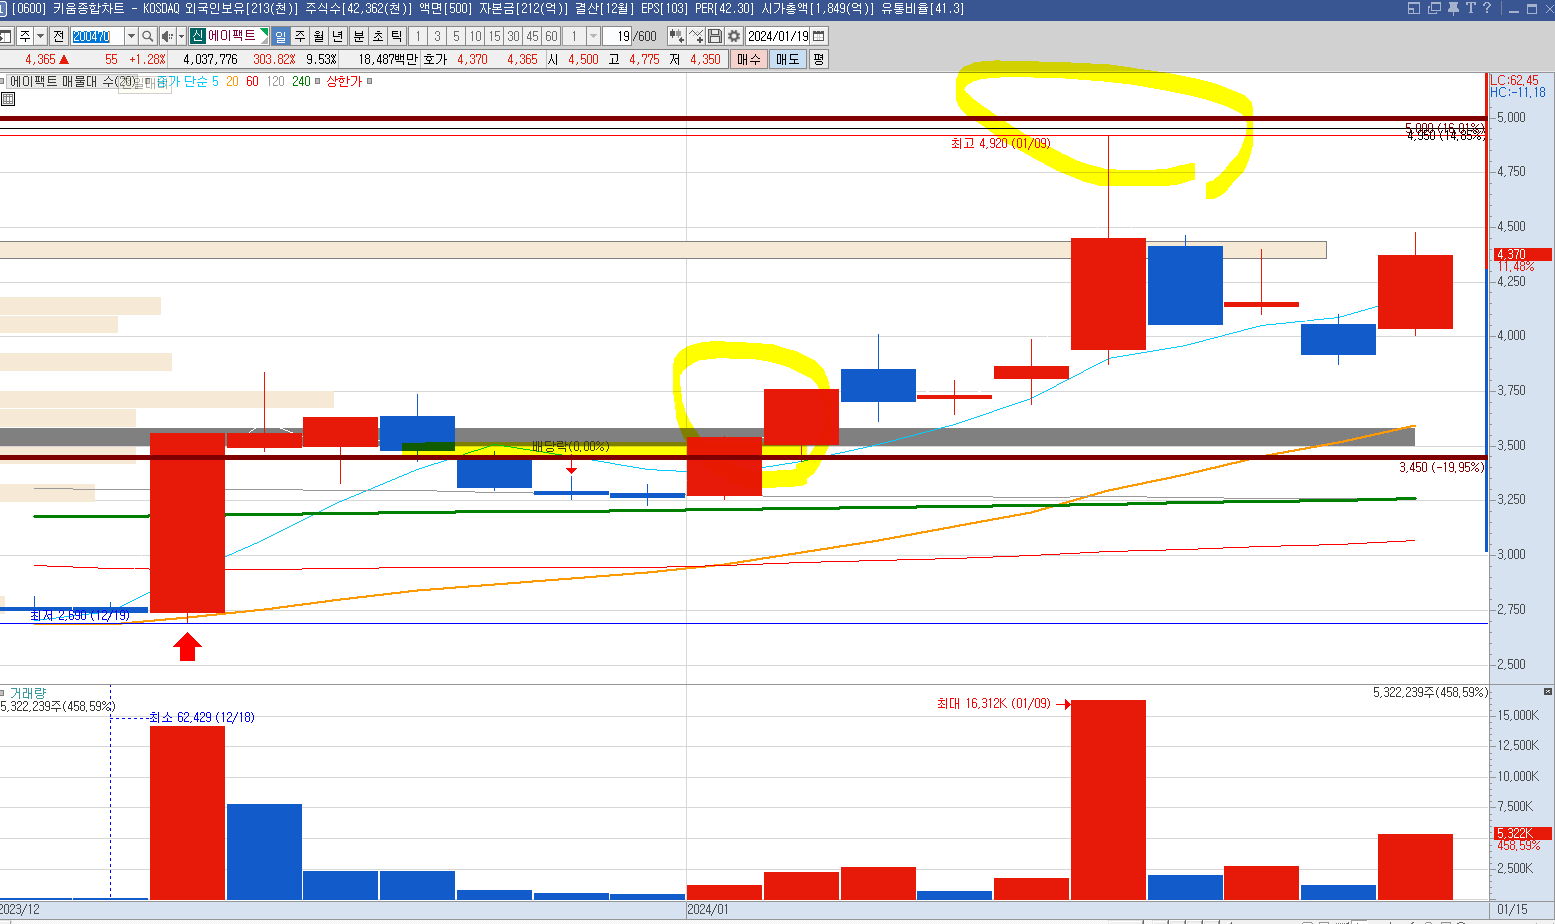This screenshot has width=1555, height=924.
Task: Click the 5,322K volume tag on axis
Action: [x=1523, y=833]
